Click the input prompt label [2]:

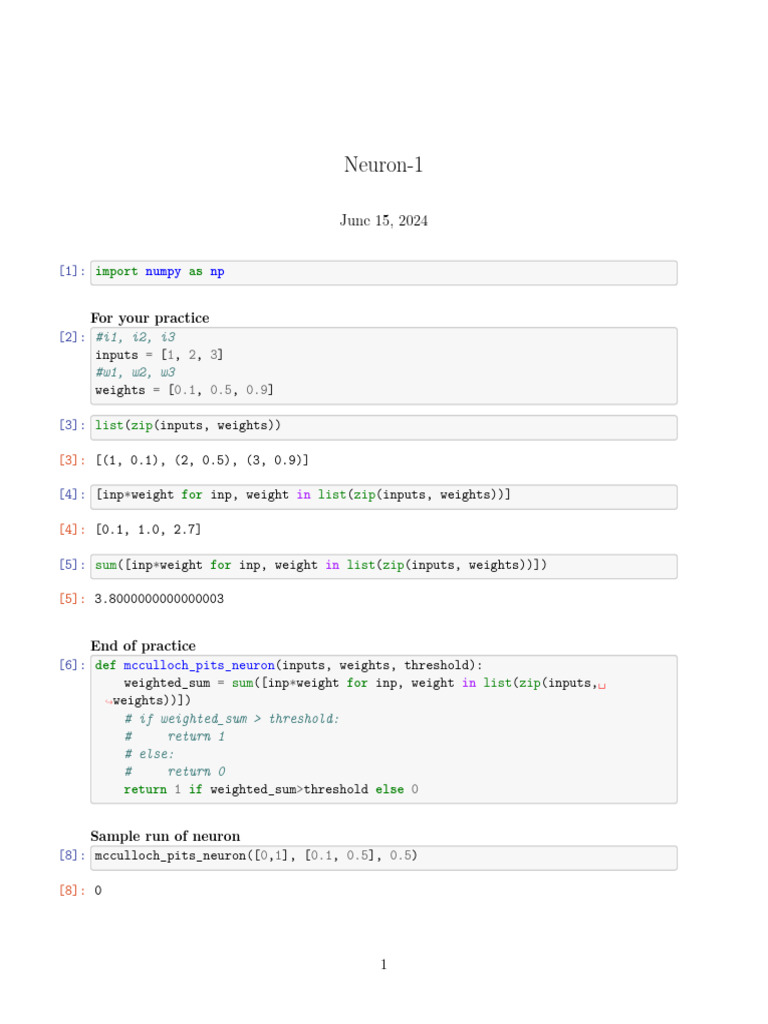pos(72,337)
